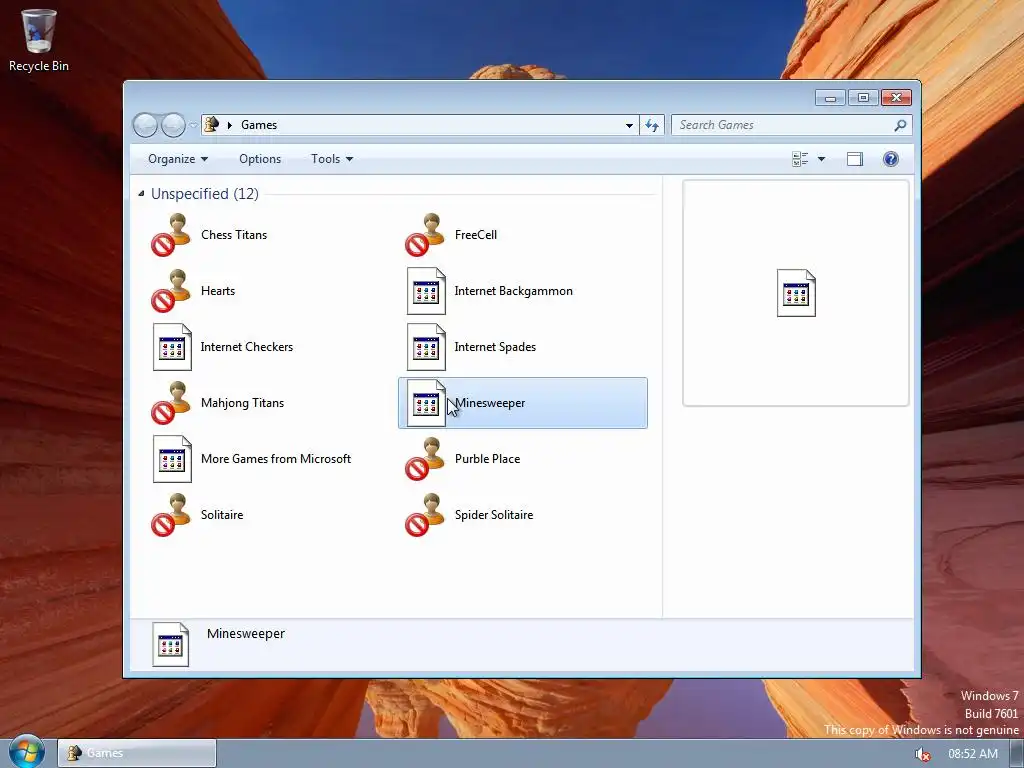Click the details pane Minesweeper icon
Viewport: 1024px width, 768px height.
click(x=170, y=645)
